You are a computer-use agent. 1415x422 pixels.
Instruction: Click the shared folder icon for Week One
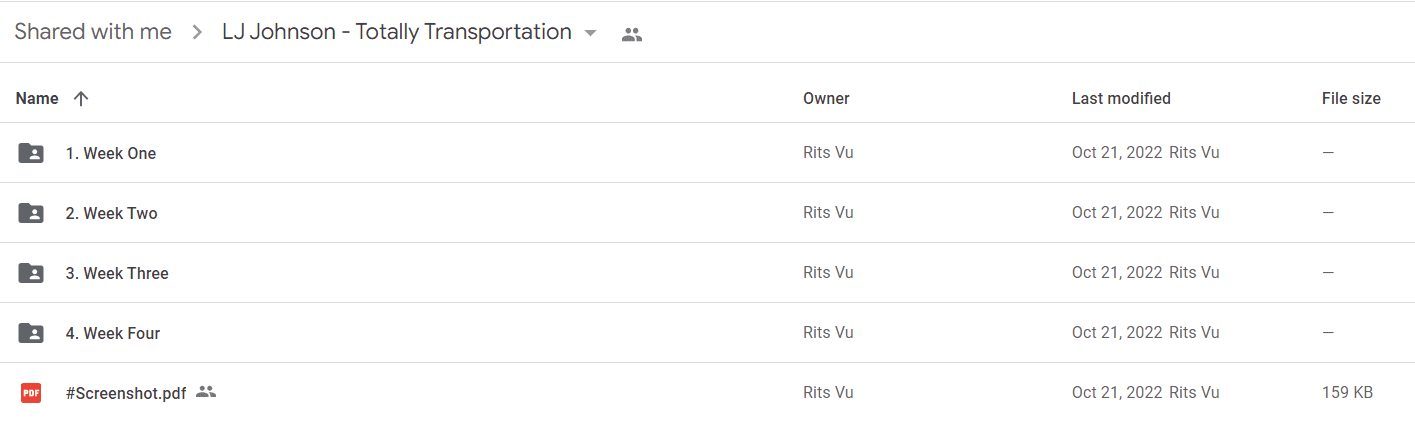(31, 153)
